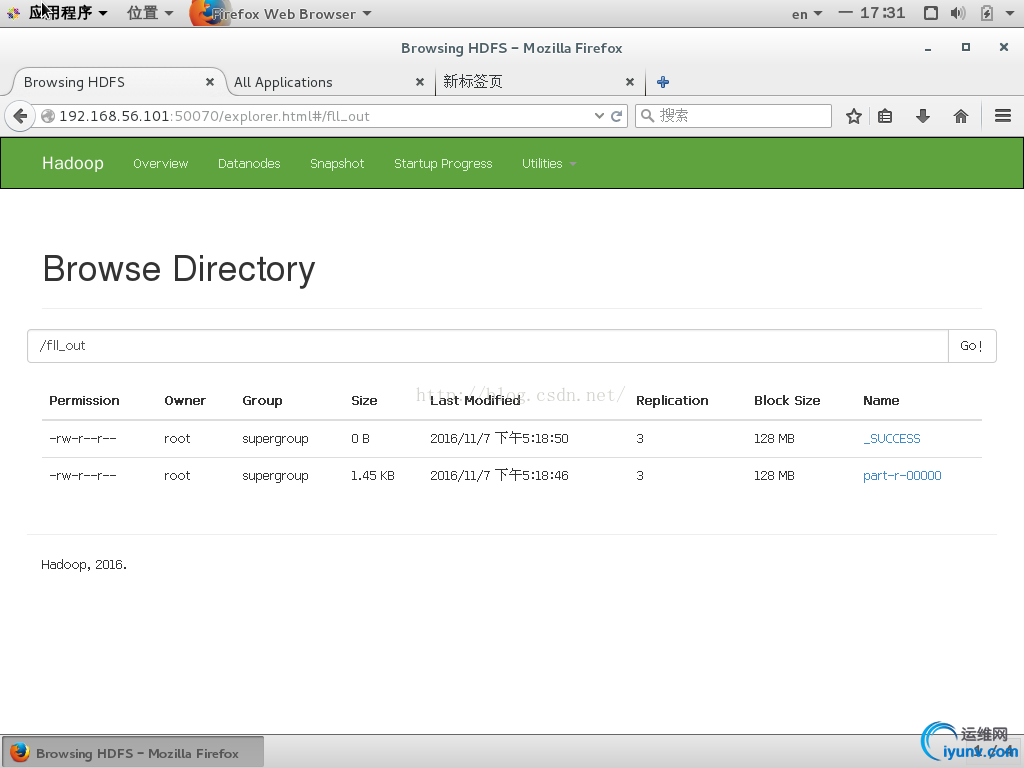
Task: Click the battery icon in top panel
Action: pos(987,13)
